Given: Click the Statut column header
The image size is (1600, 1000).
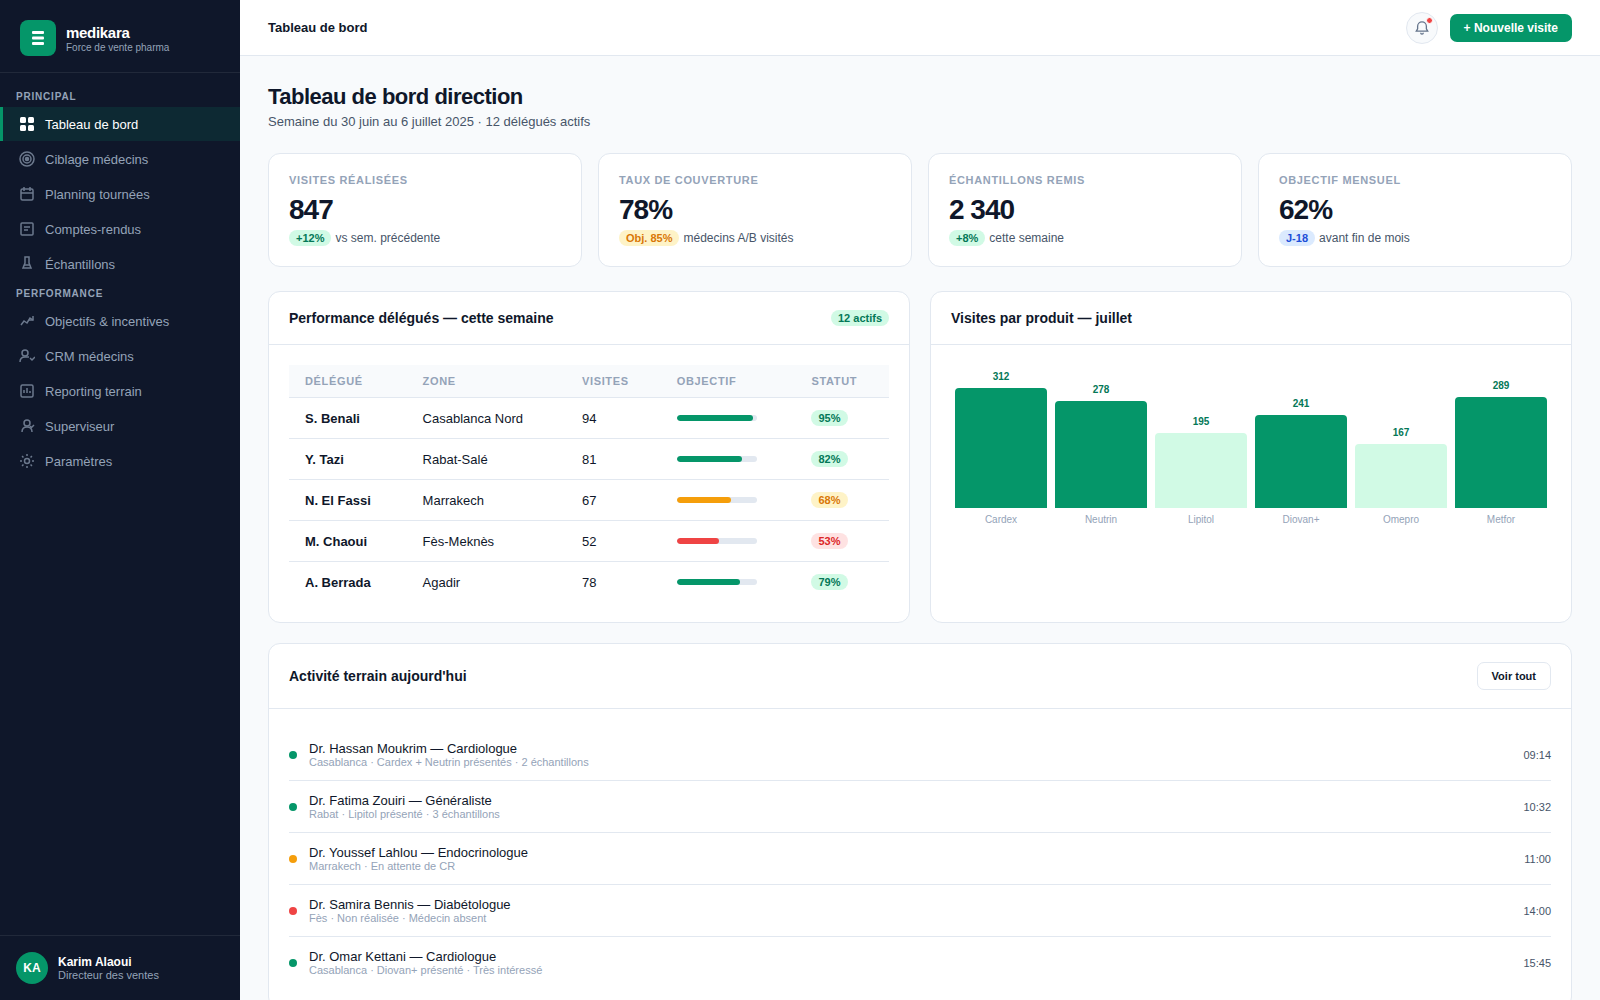Looking at the screenshot, I should (x=834, y=381).
